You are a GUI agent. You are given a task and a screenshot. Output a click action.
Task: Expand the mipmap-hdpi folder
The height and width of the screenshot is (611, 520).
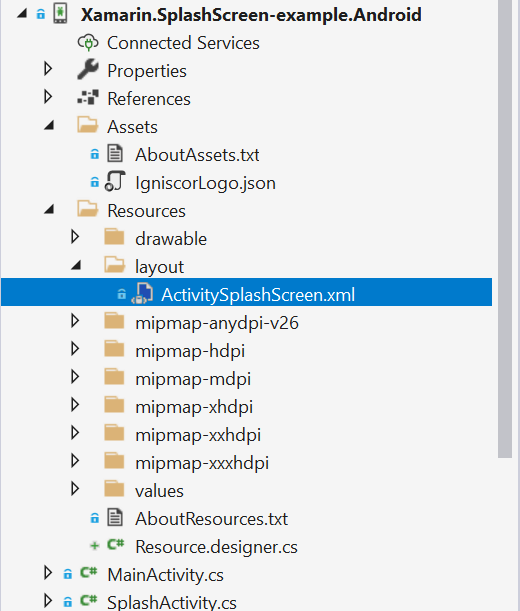[x=75, y=349]
